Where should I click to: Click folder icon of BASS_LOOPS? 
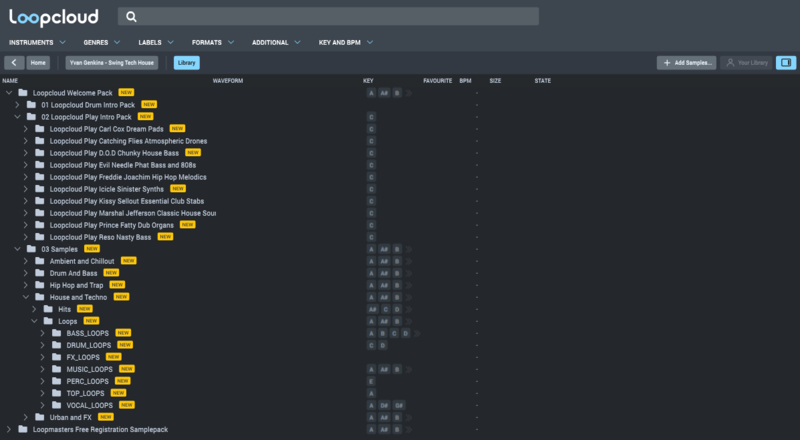(x=57, y=333)
